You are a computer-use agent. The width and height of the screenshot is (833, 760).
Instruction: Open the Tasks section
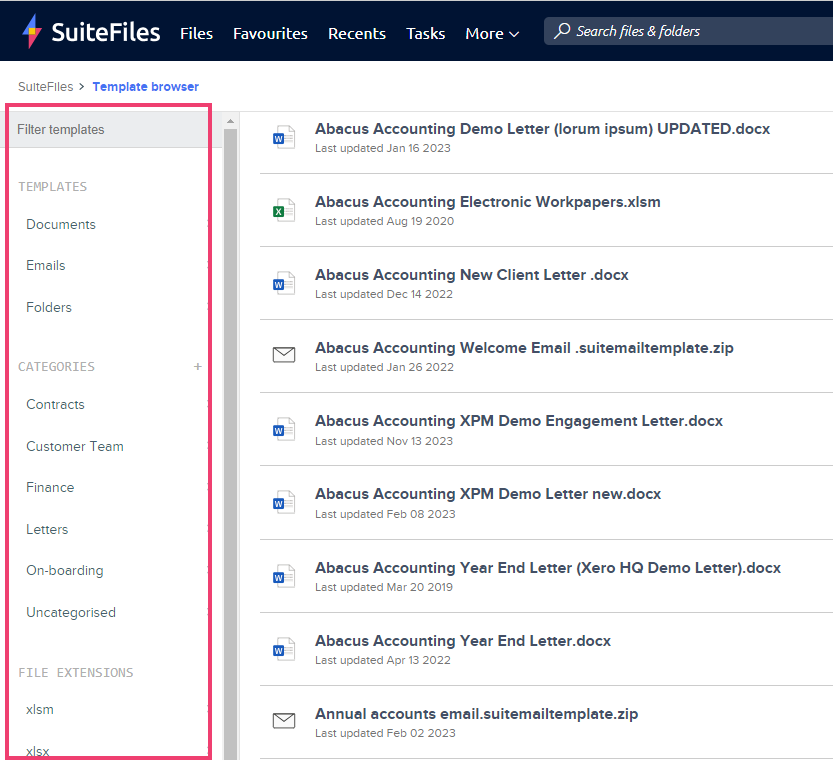[x=425, y=33]
